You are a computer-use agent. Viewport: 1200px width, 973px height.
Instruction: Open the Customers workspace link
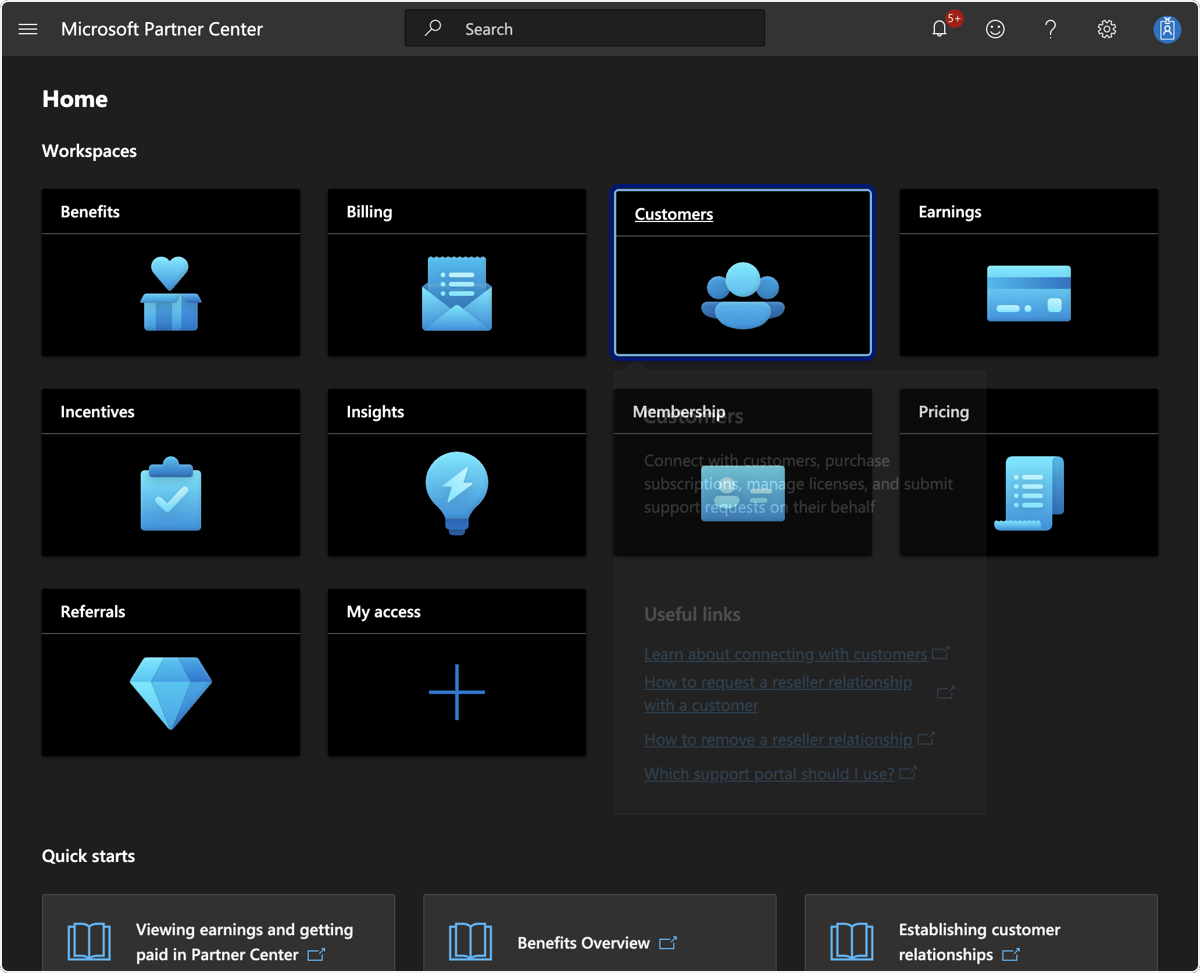[674, 214]
